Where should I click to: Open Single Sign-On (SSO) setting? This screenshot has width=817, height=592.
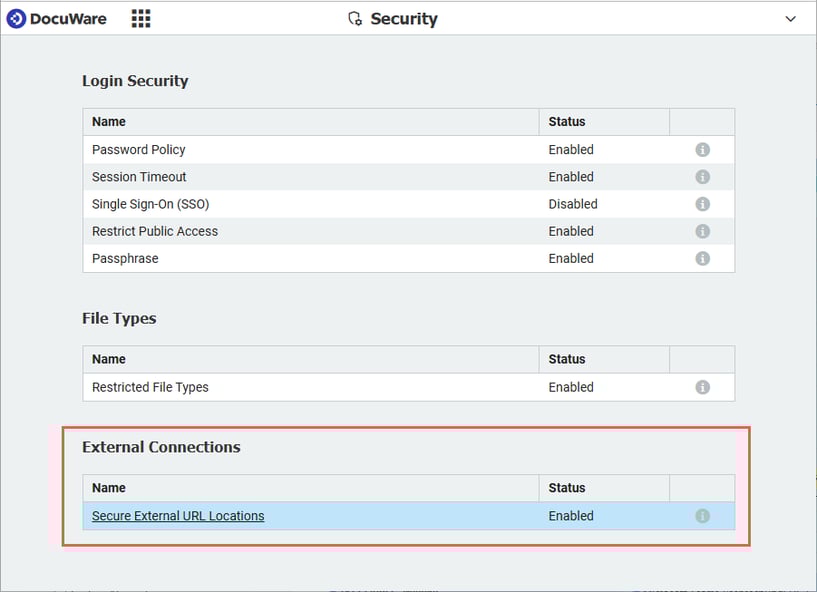pos(150,204)
